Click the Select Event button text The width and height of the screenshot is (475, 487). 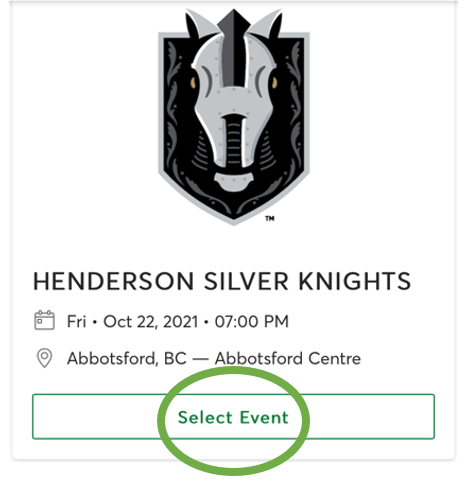tap(233, 417)
